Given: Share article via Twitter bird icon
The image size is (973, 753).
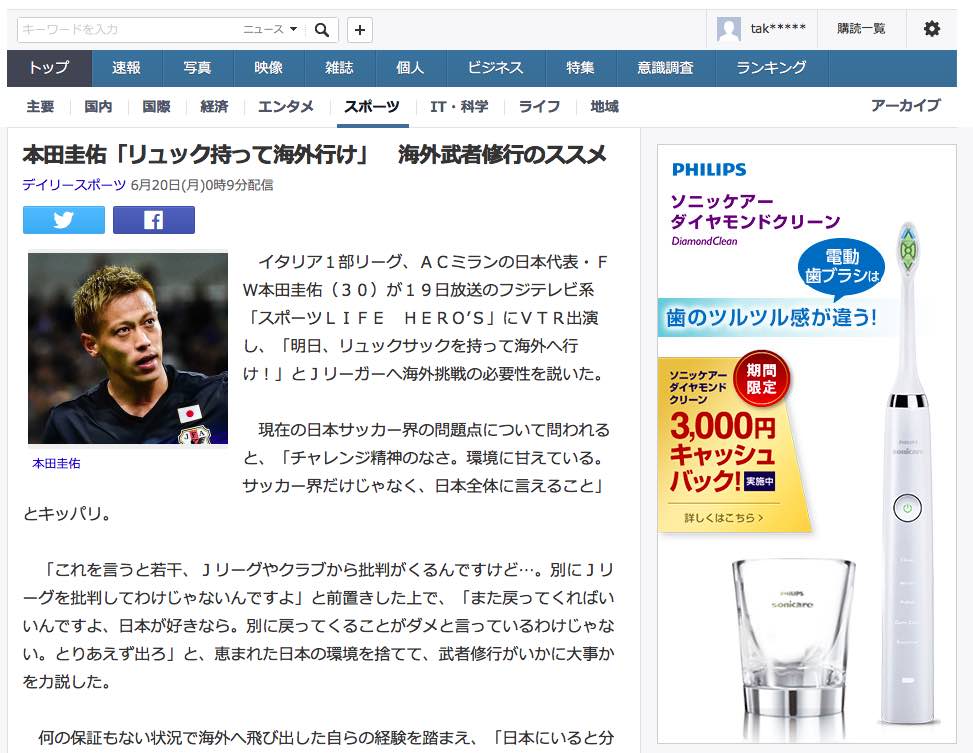Looking at the screenshot, I should coord(64,220).
